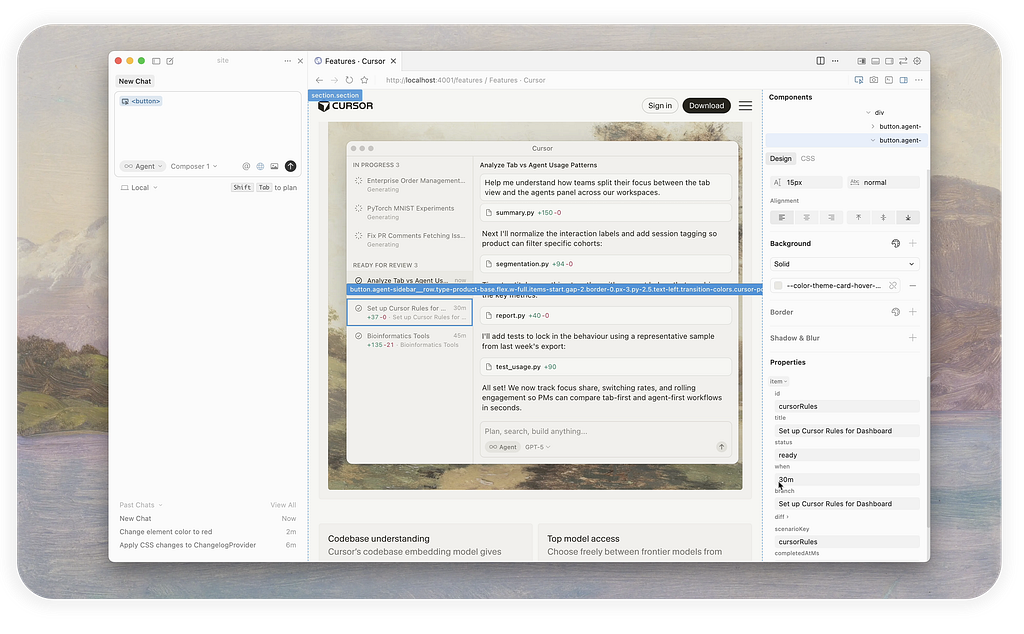Bookmark the page with the star icon
Screen dimensions: 1024x634
(364, 80)
